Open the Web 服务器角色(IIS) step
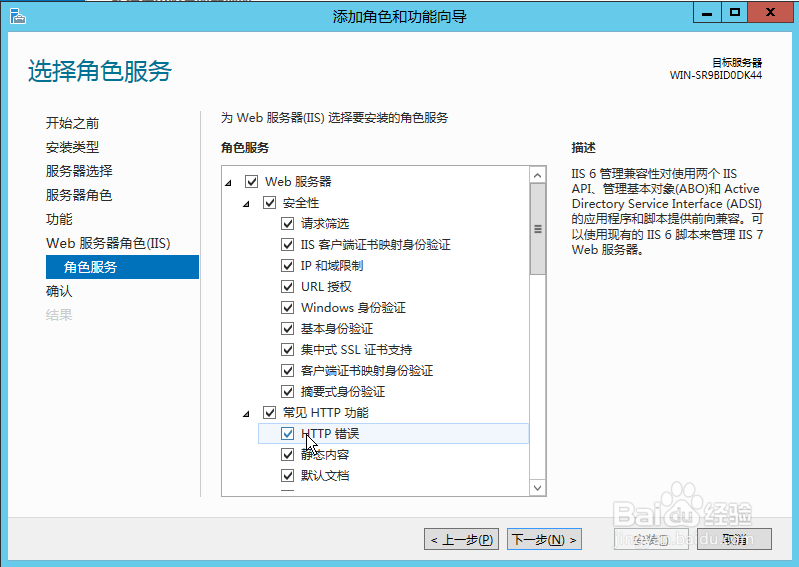 108,243
